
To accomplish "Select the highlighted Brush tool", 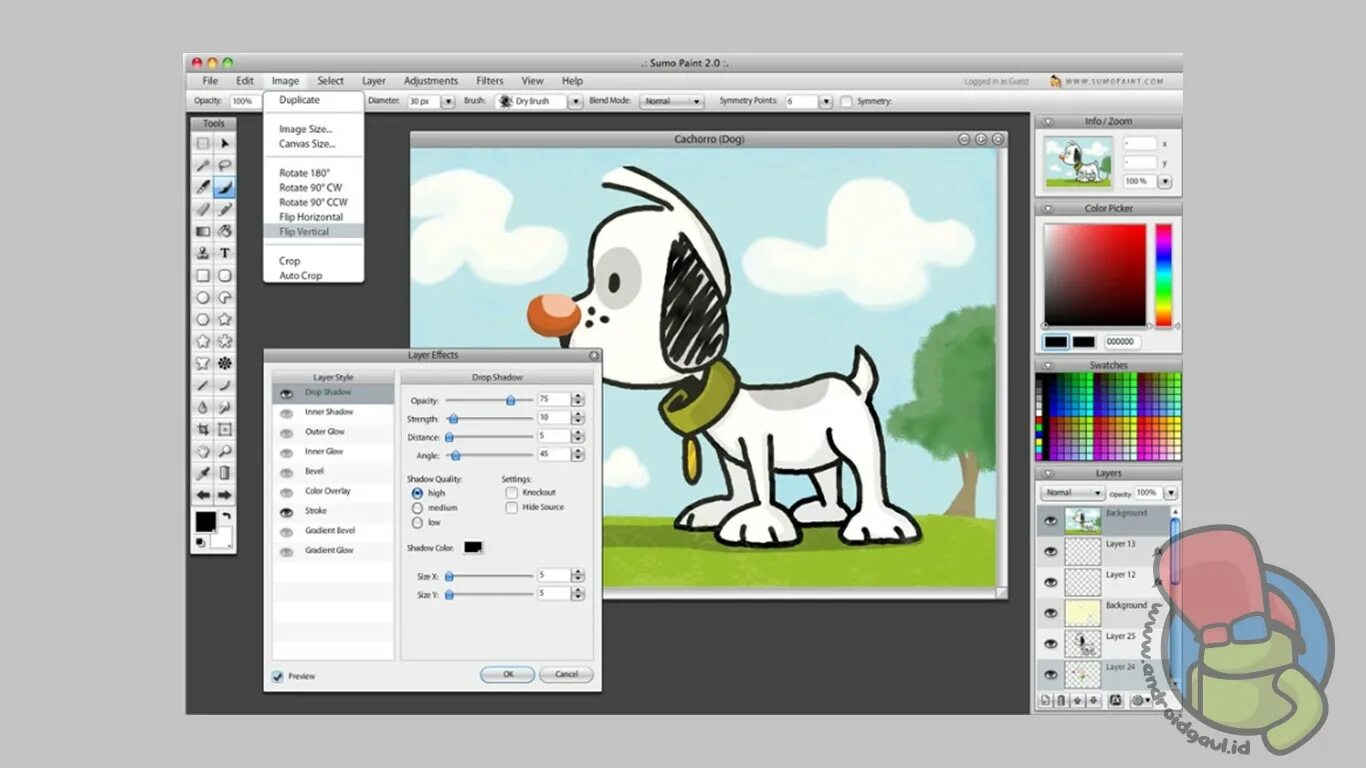I will [x=225, y=187].
